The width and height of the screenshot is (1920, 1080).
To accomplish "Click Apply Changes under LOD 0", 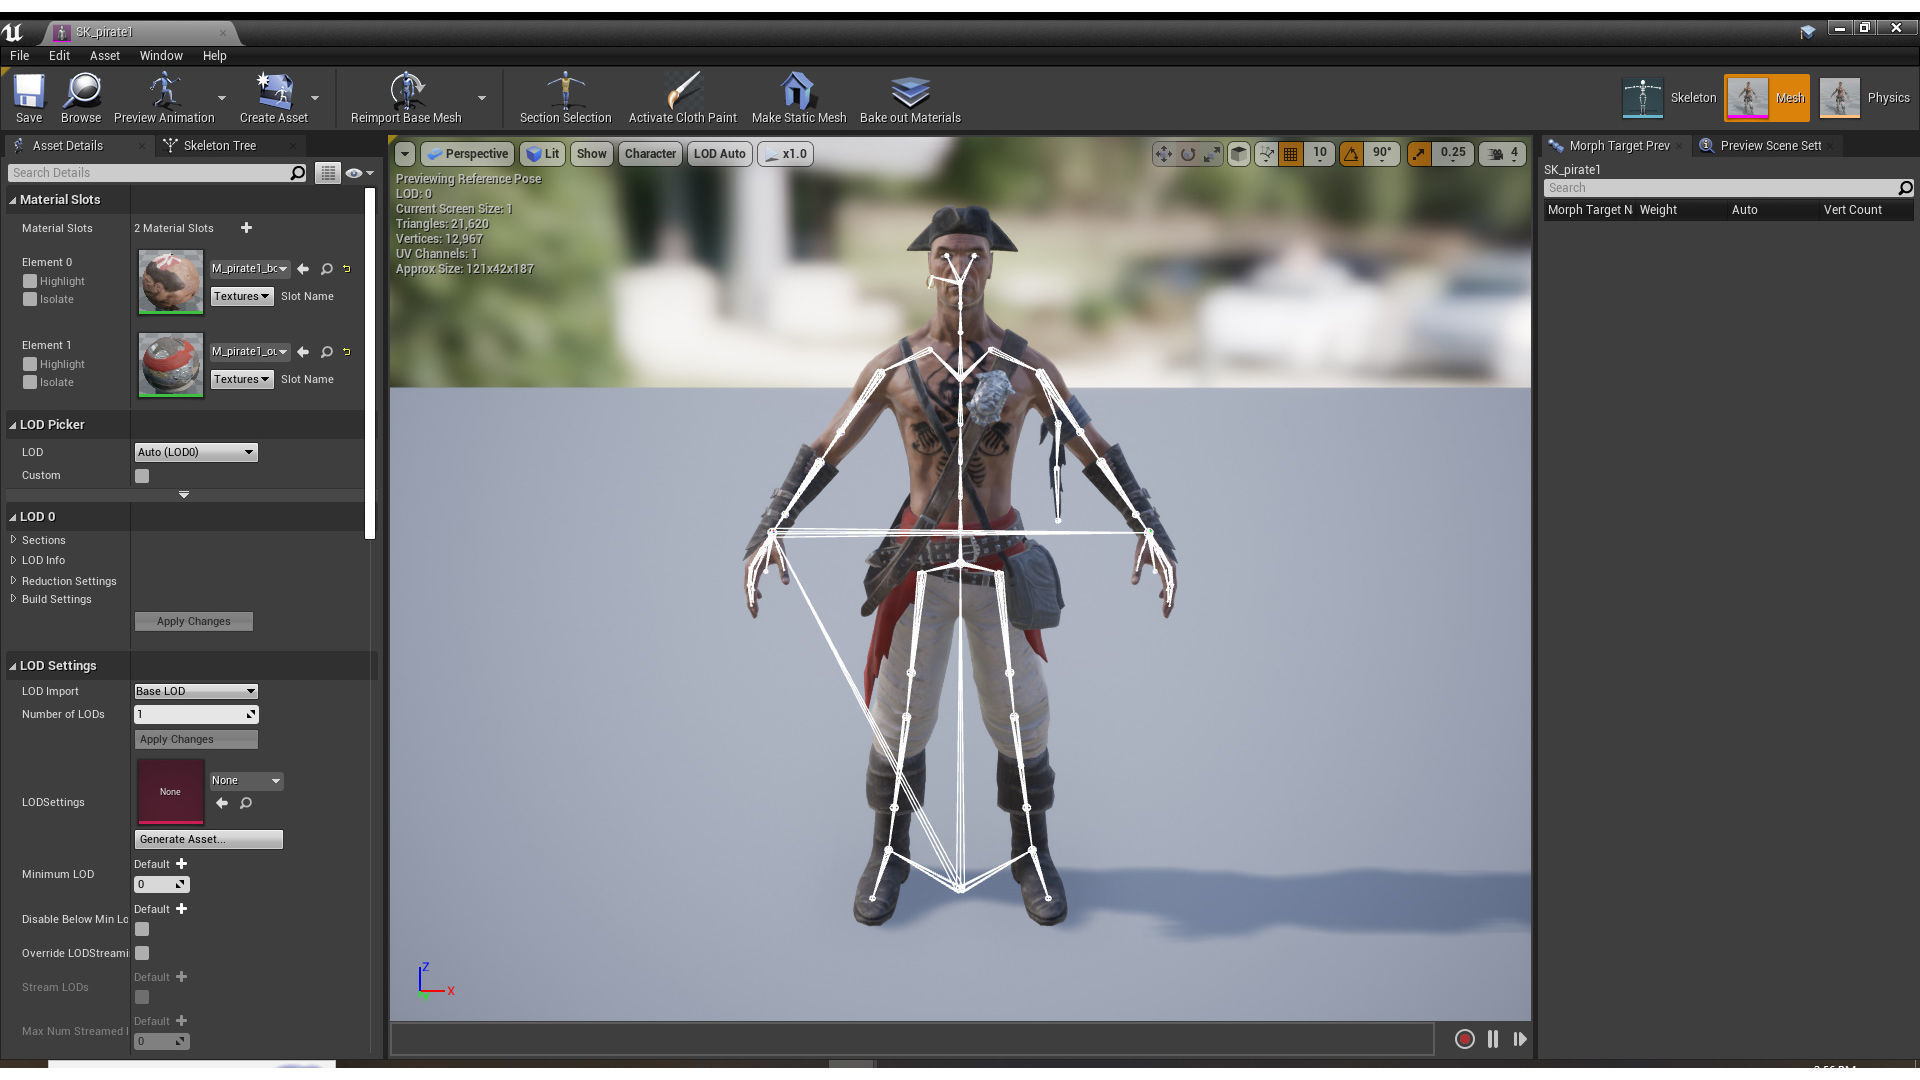I will (x=193, y=621).
